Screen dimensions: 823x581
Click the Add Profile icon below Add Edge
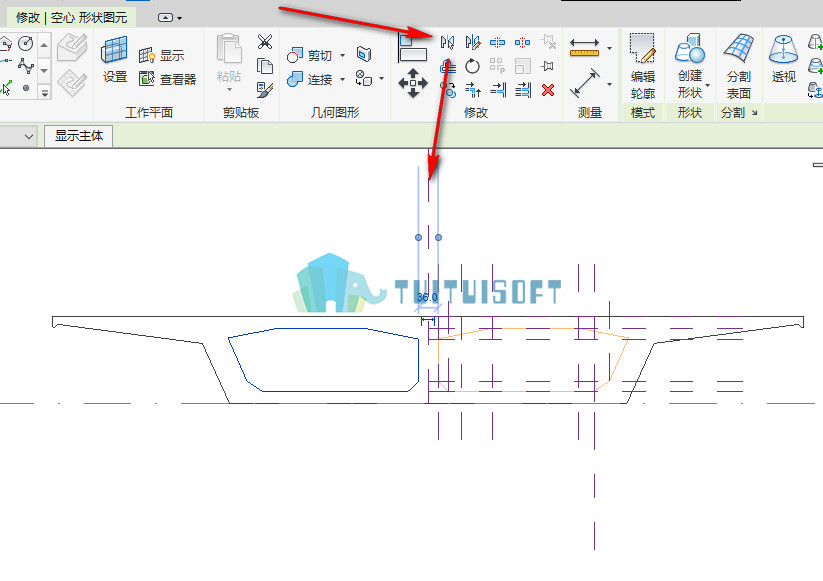(815, 66)
